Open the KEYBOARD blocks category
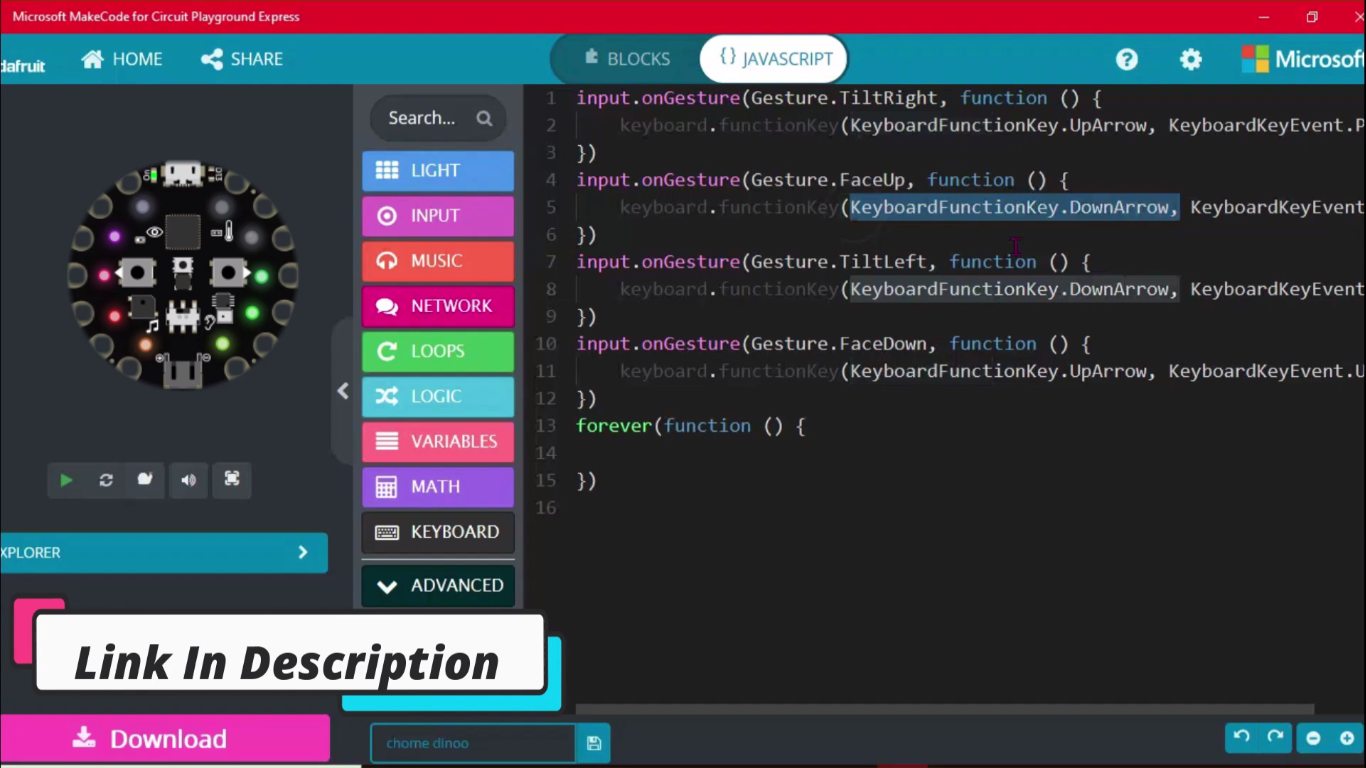Image resolution: width=1366 pixels, height=768 pixels. (x=438, y=532)
